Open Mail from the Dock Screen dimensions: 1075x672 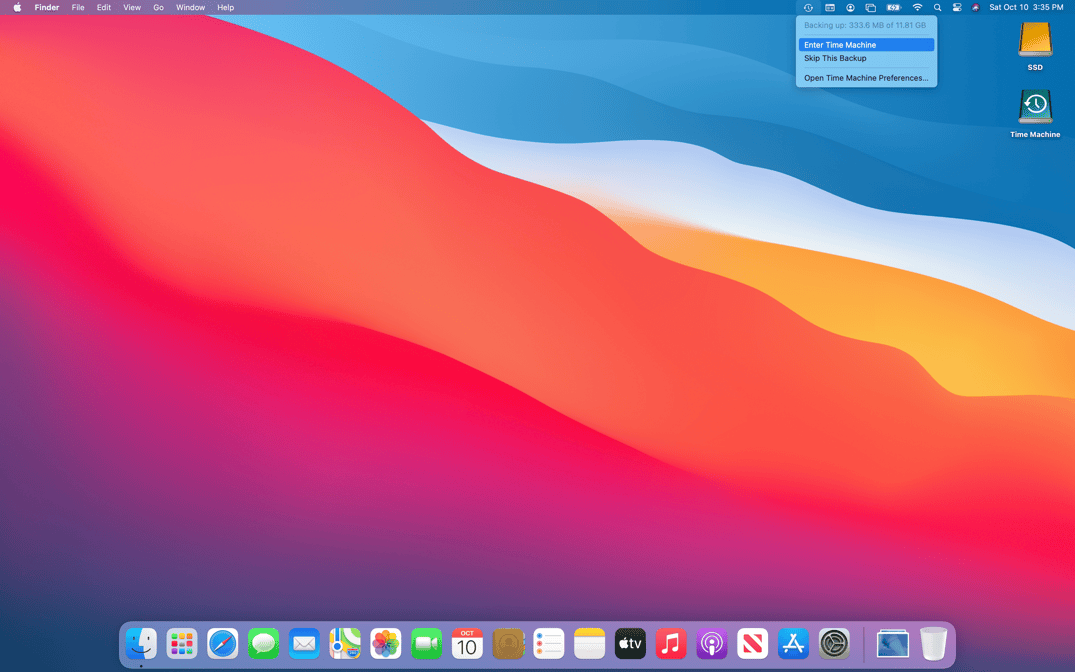click(304, 644)
